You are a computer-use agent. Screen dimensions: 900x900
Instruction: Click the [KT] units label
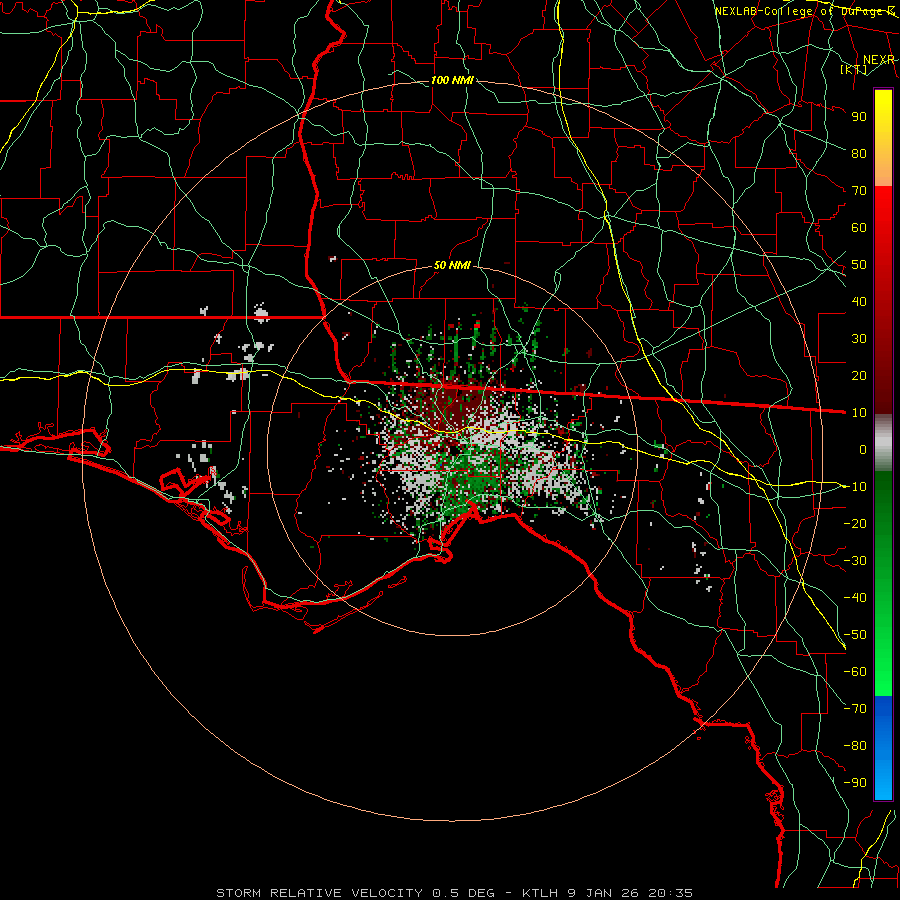[x=853, y=69]
